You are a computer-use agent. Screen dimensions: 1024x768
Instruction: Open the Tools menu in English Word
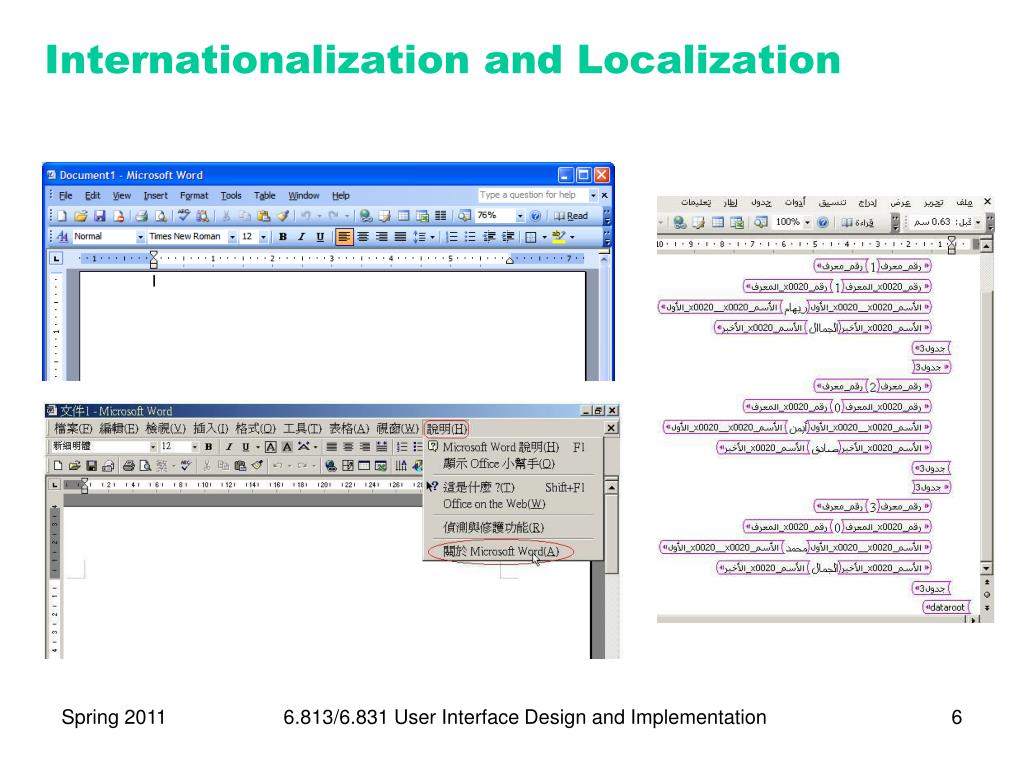pyautogui.click(x=231, y=195)
